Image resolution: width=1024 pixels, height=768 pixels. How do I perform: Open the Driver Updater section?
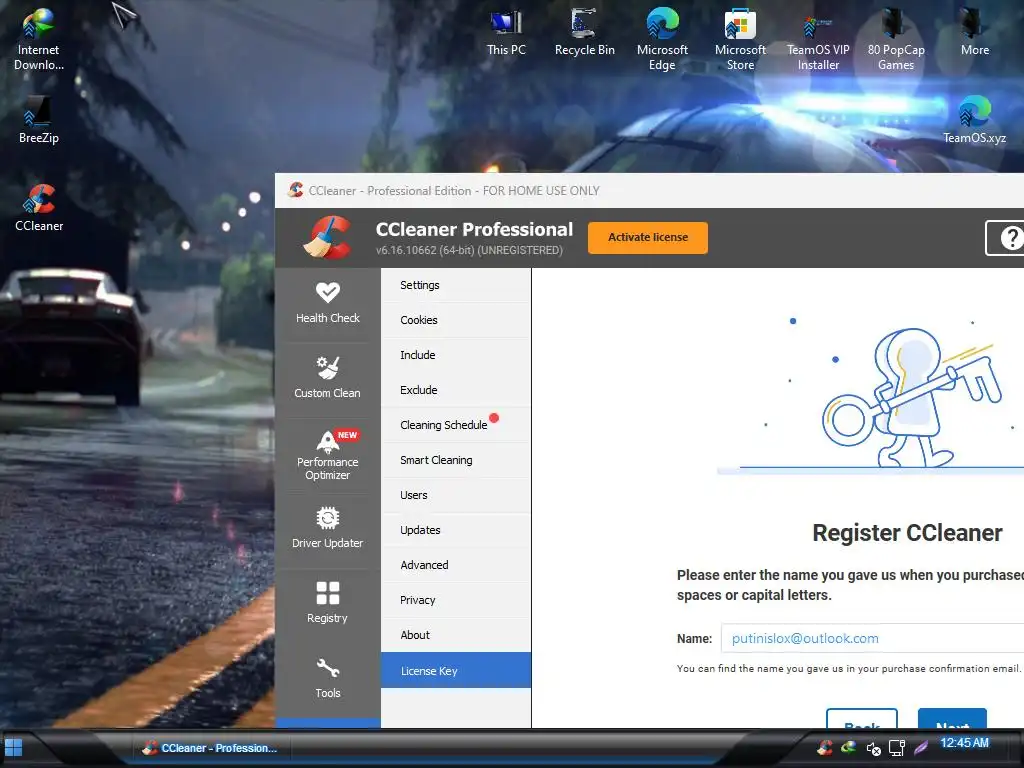[x=327, y=528]
